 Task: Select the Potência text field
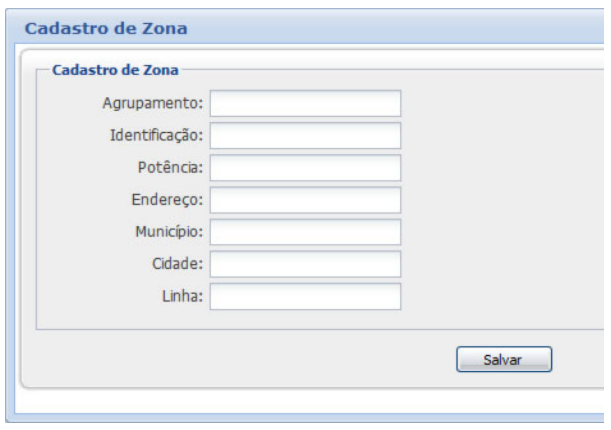305,168
